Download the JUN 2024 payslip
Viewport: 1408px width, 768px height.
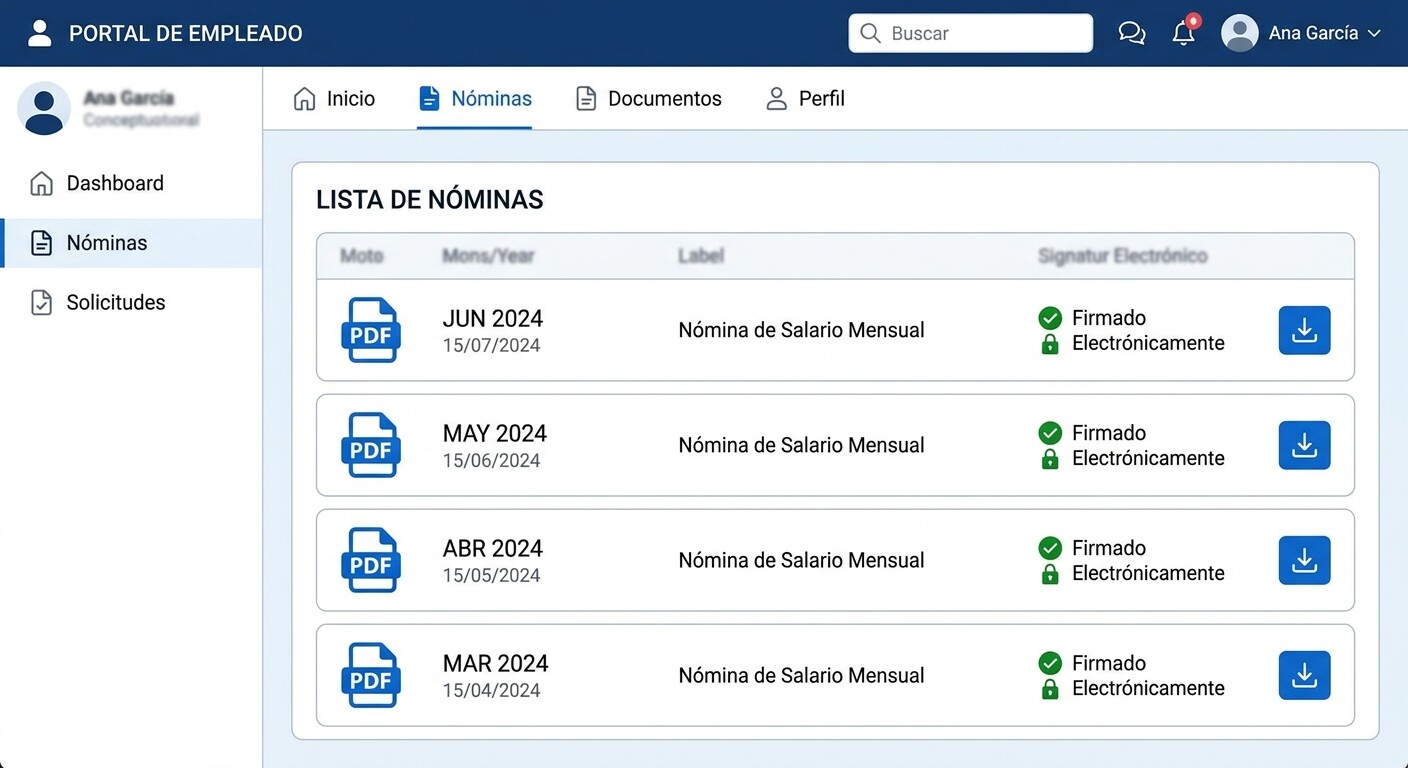tap(1304, 330)
